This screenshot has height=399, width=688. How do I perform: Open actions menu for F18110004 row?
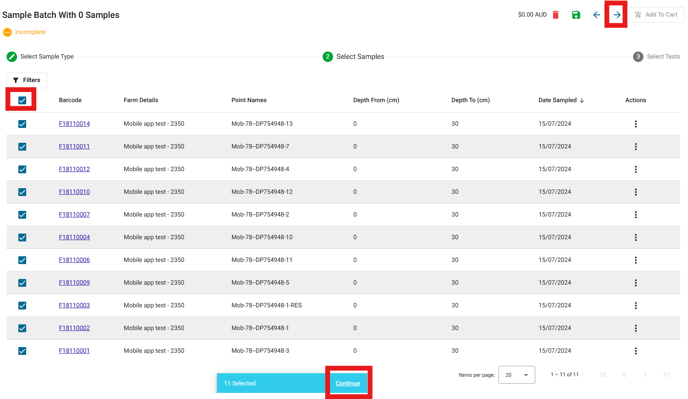tap(635, 237)
